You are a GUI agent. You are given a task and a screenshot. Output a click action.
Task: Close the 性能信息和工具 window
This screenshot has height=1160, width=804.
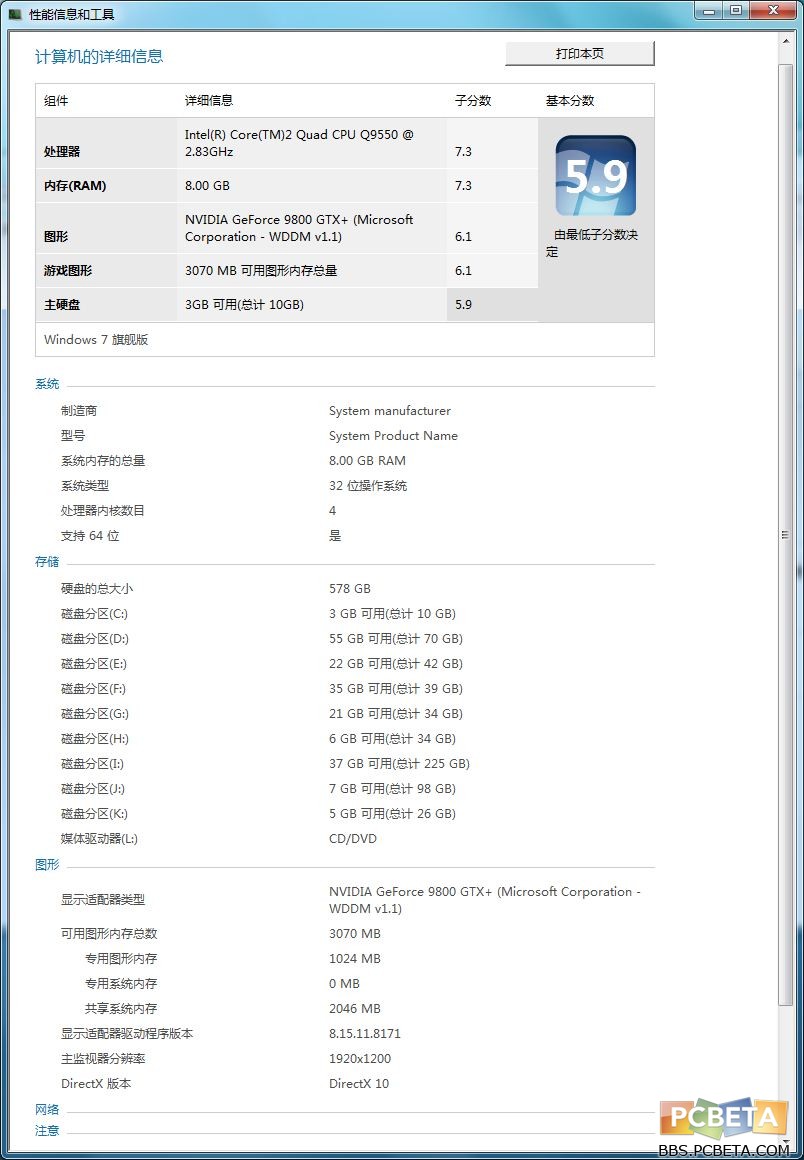pyautogui.click(x=774, y=10)
